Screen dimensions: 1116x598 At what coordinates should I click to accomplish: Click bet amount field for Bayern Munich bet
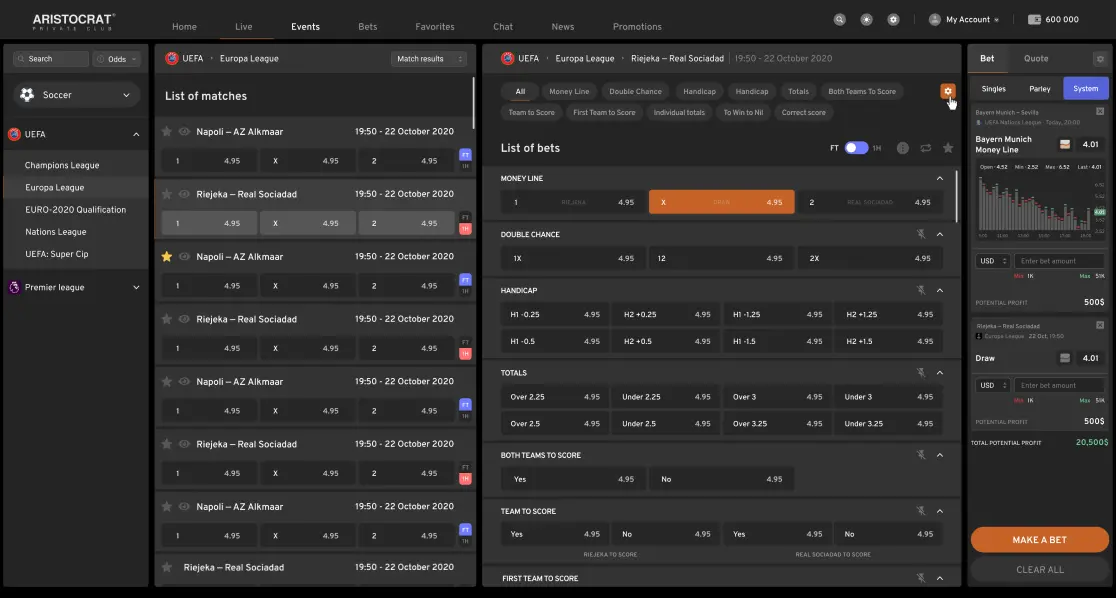point(1059,261)
